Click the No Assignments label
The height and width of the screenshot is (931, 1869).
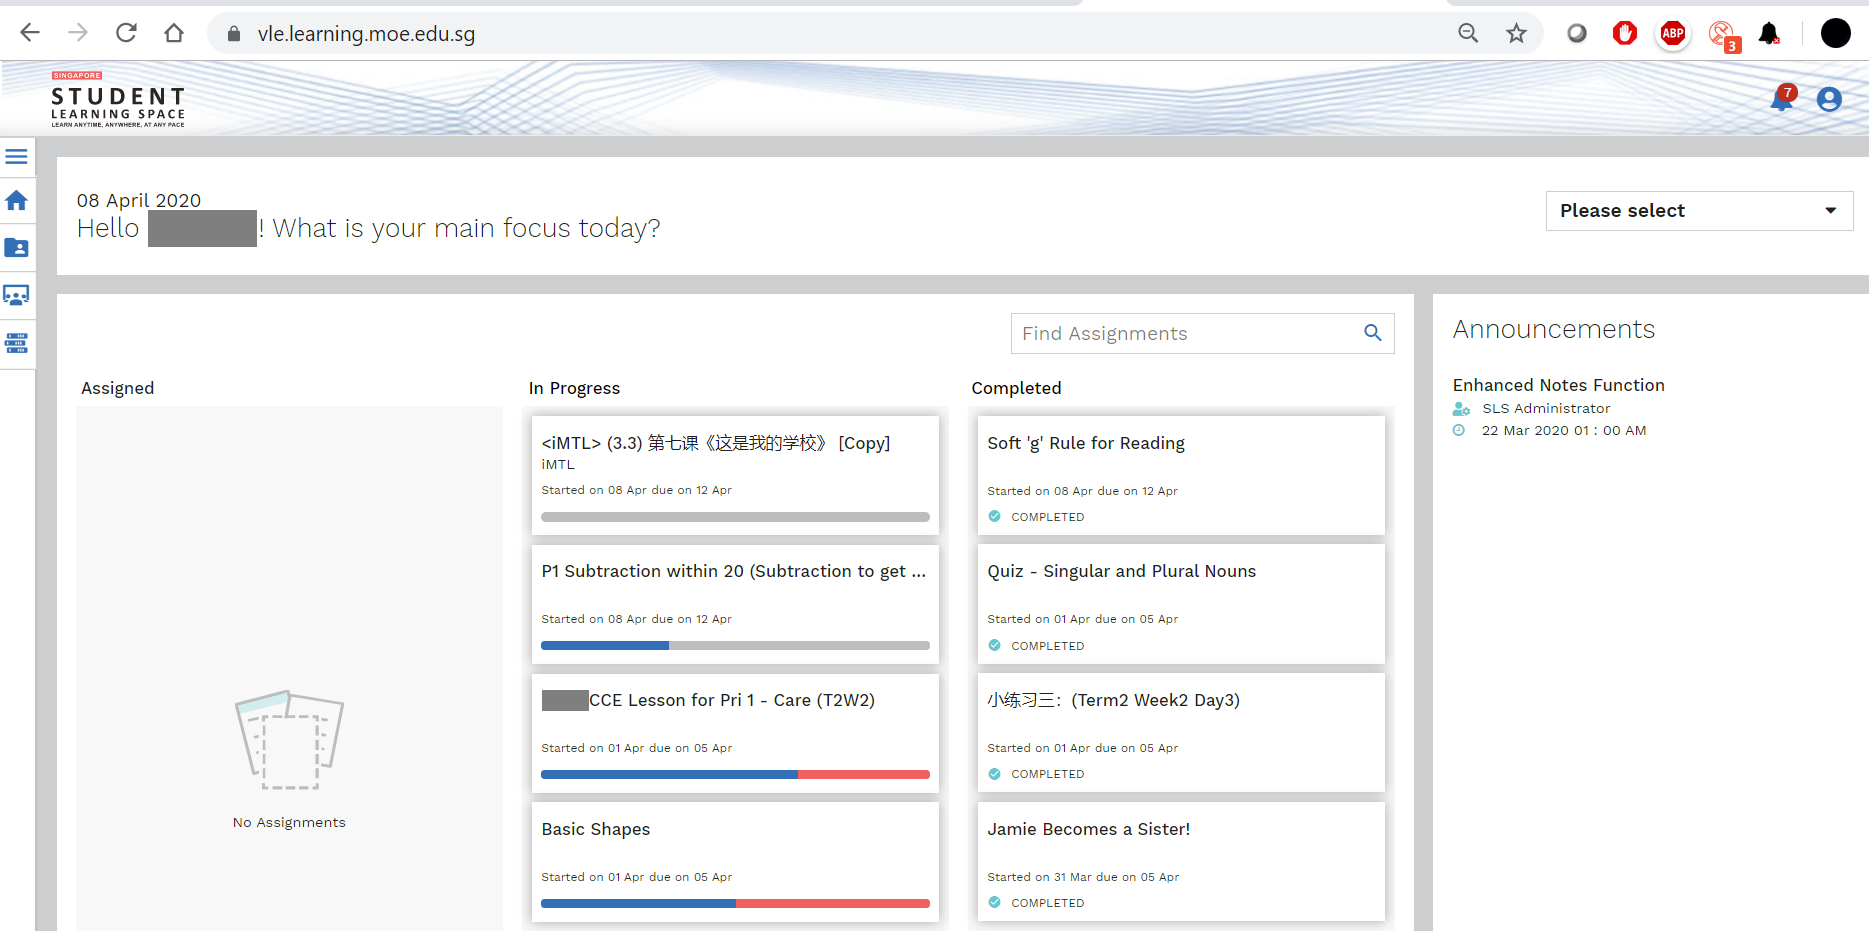coord(289,823)
